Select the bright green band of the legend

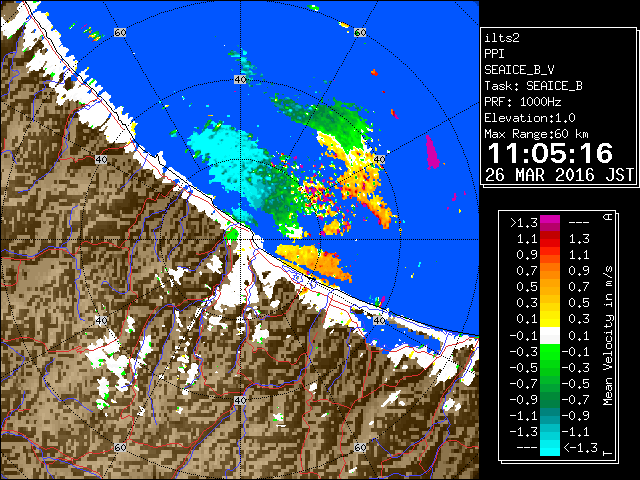[550, 352]
